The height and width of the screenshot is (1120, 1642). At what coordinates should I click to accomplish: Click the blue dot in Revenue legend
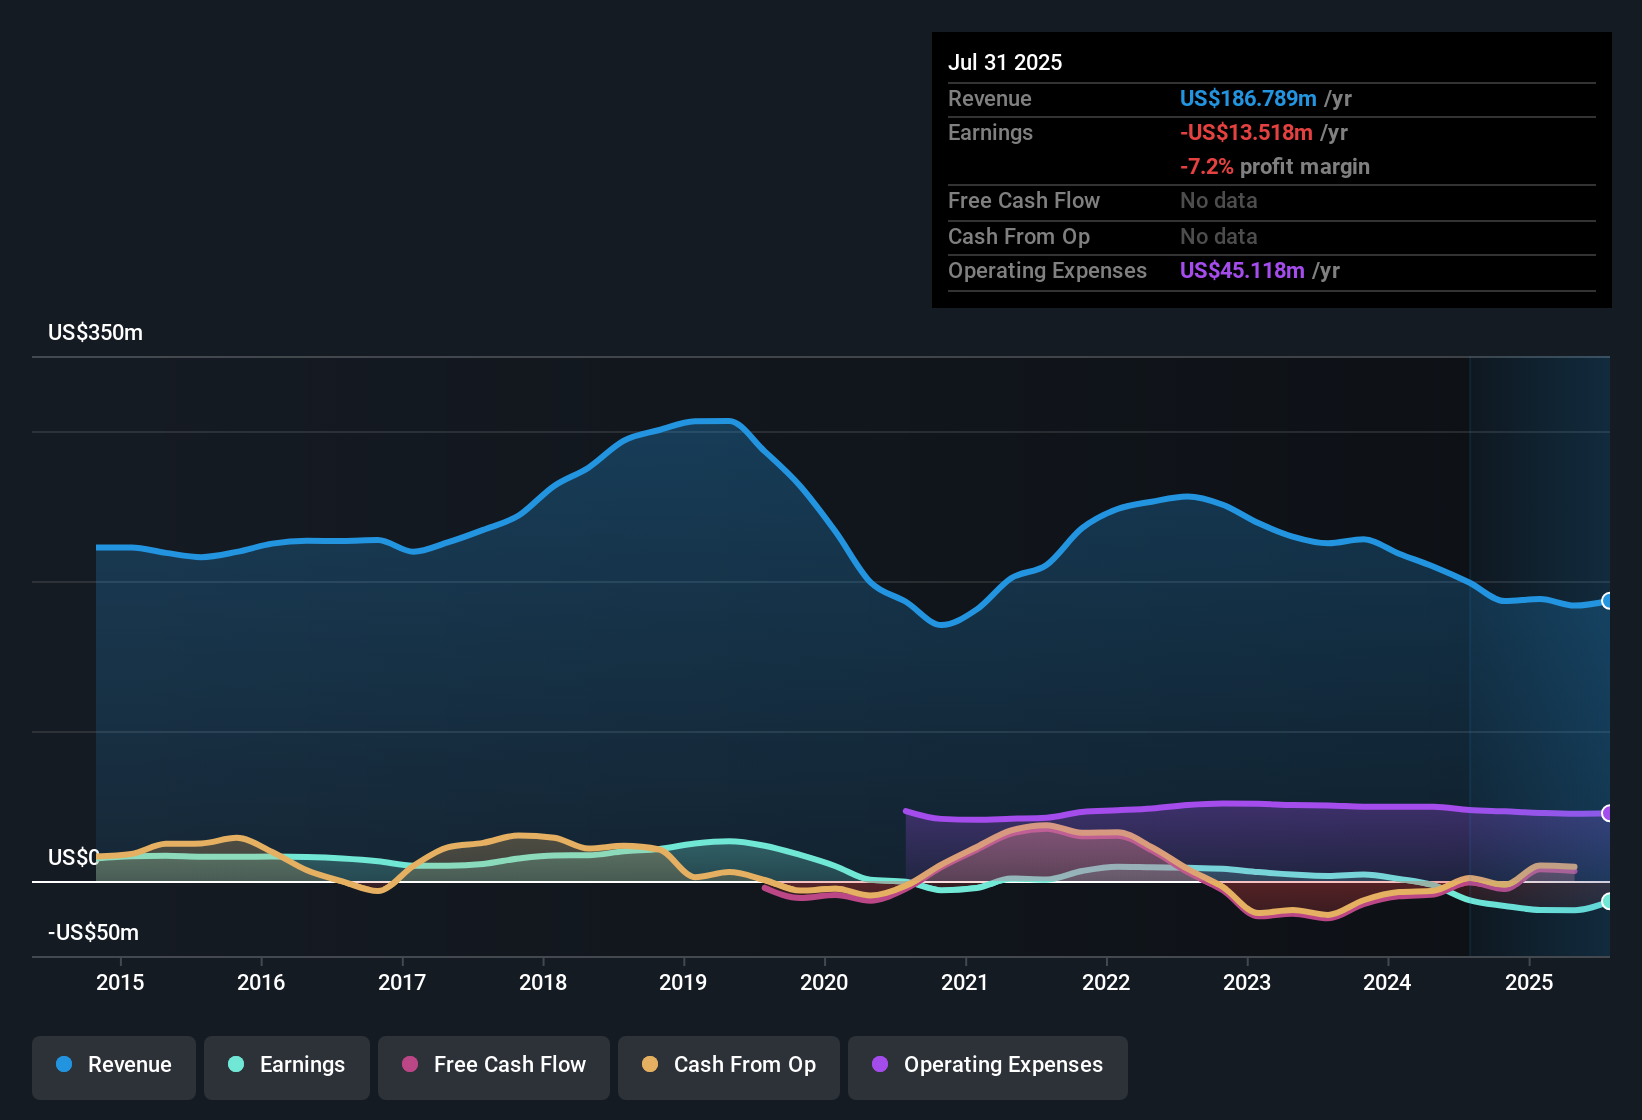(x=64, y=1064)
